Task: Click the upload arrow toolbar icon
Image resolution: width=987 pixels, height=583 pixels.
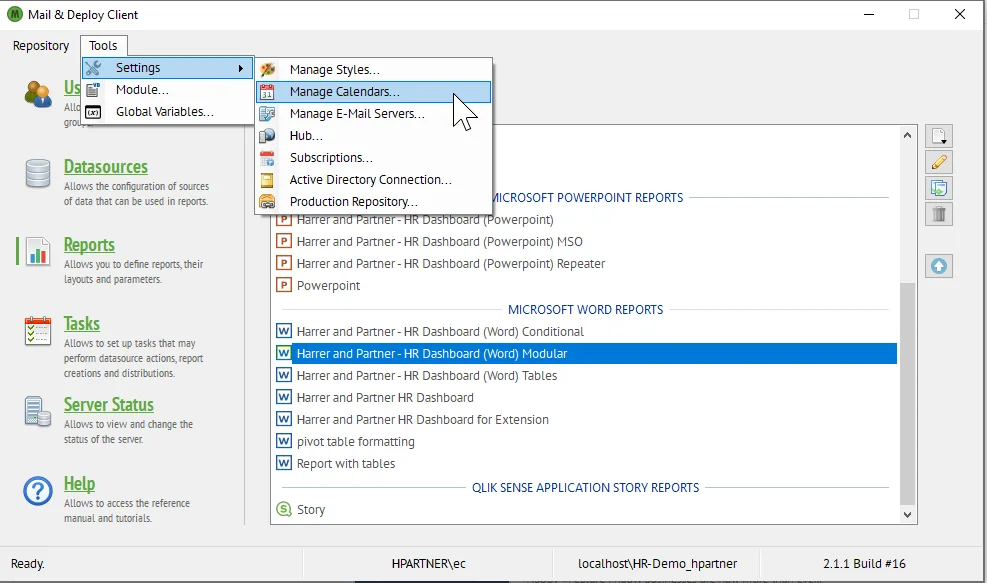Action: (x=939, y=266)
